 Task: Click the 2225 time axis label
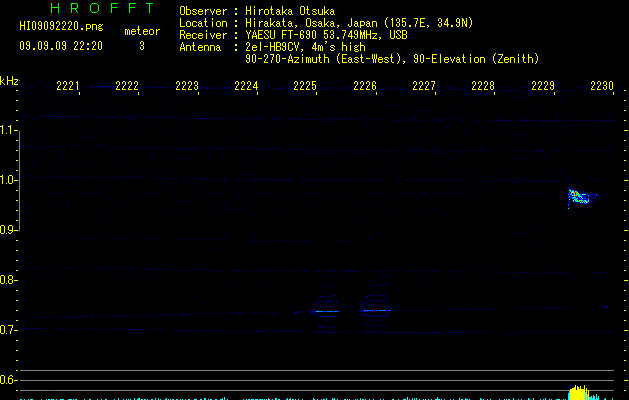305,86
